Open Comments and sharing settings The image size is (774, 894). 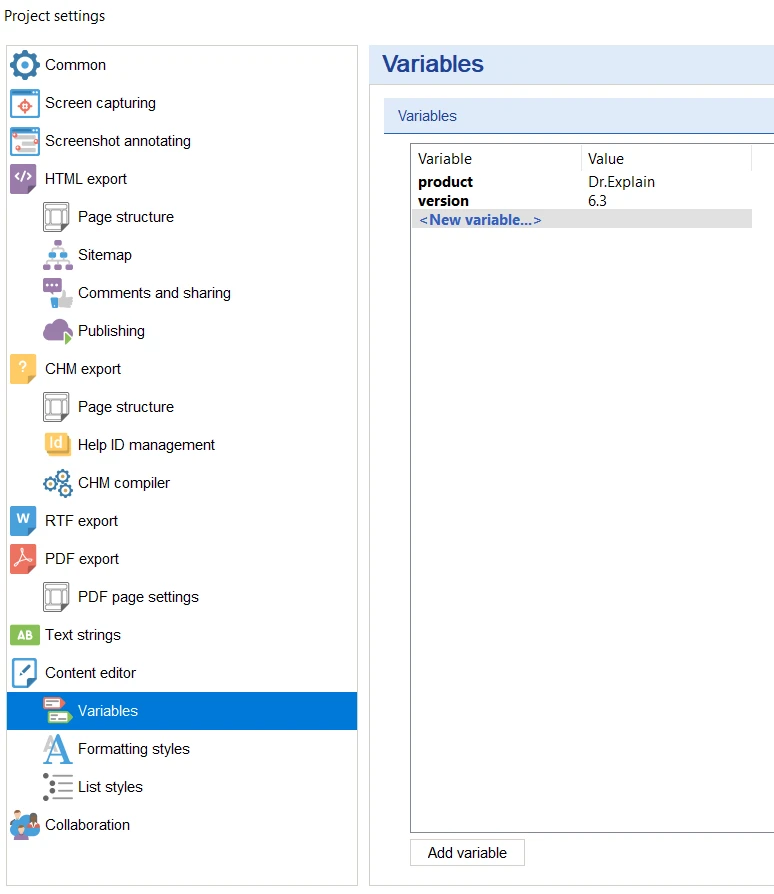pyautogui.click(x=154, y=293)
